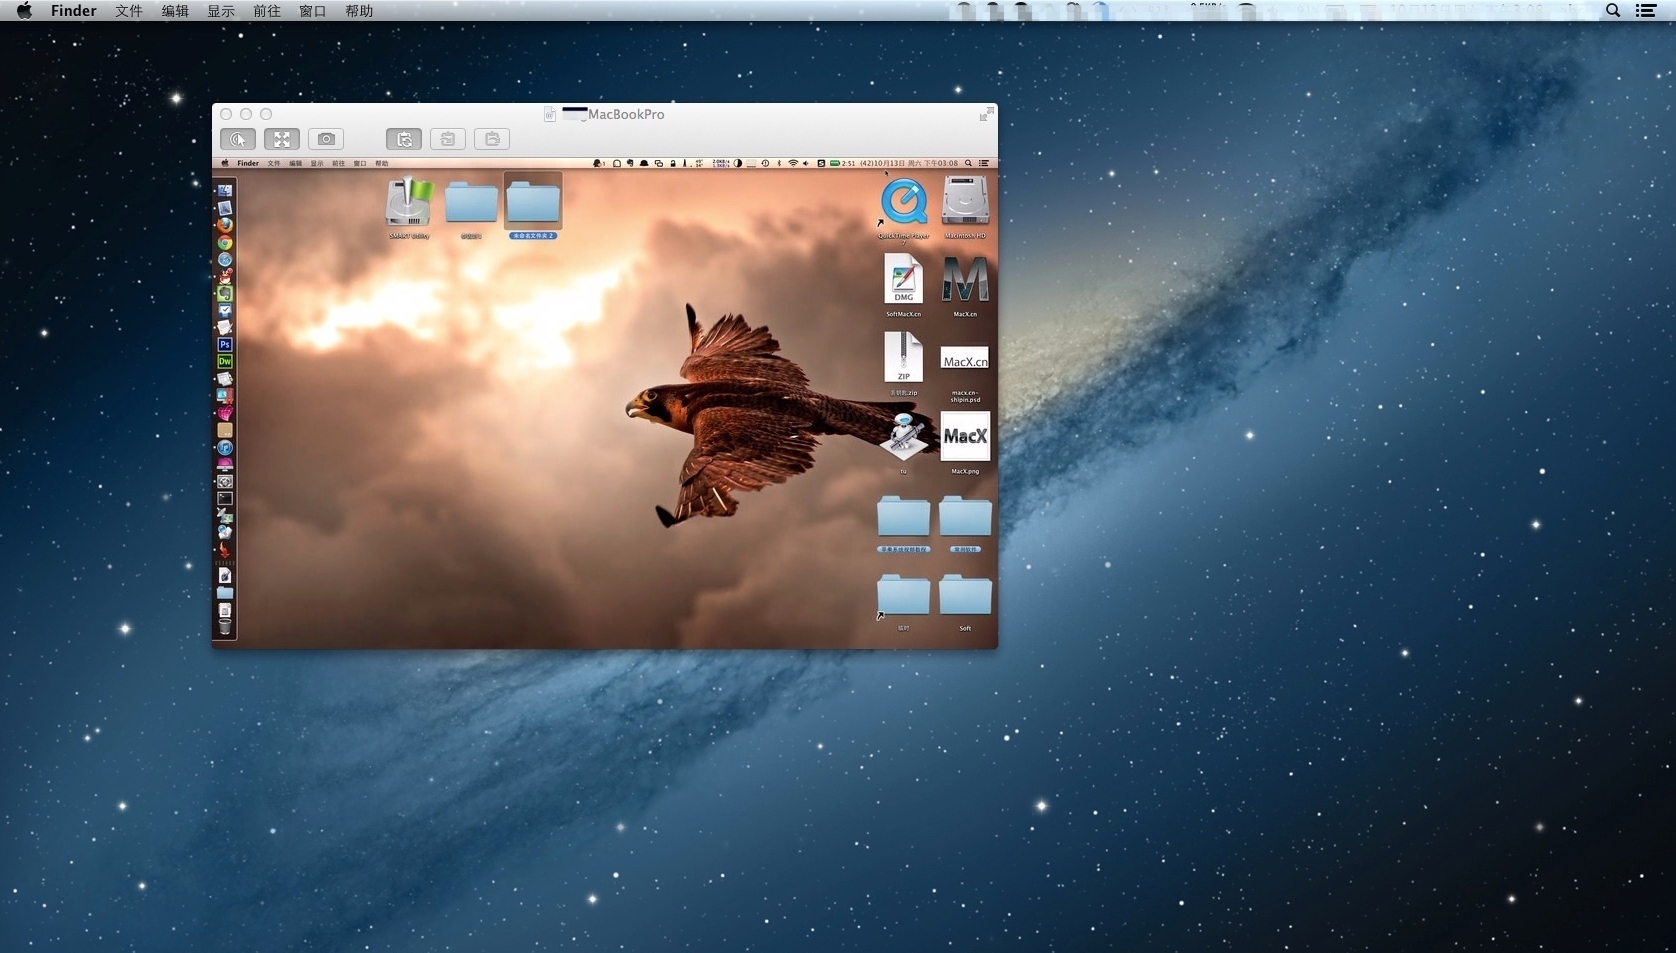Capture remote screen with the camera button
Viewport: 1676px width, 953px height.
tap(326, 139)
